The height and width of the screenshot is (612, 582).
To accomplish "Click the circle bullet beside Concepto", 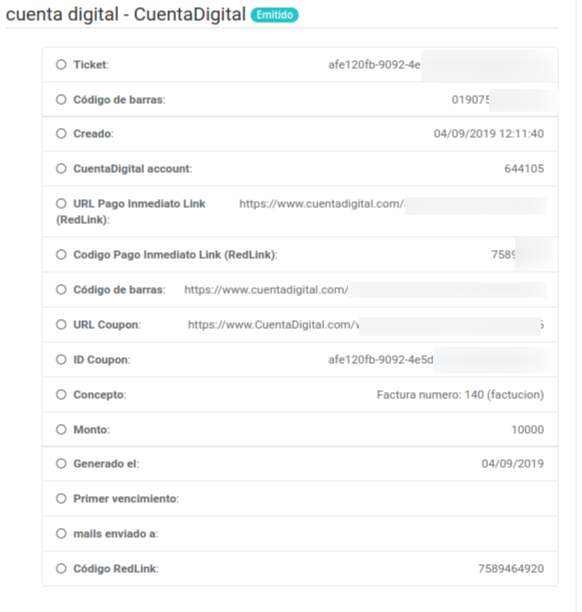I will (x=61, y=394).
